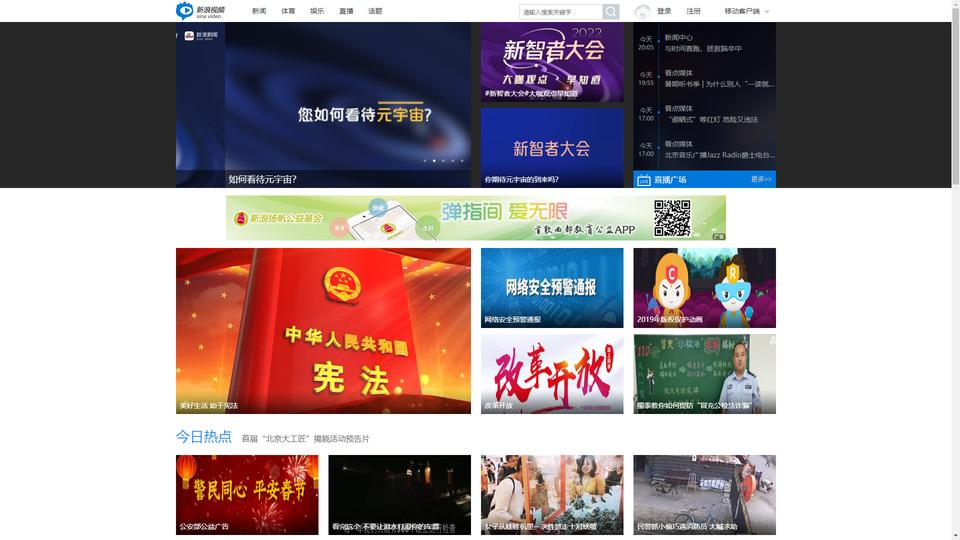This screenshot has width=960, height=540.
Task: Click the 注册 register link
Action: [693, 11]
